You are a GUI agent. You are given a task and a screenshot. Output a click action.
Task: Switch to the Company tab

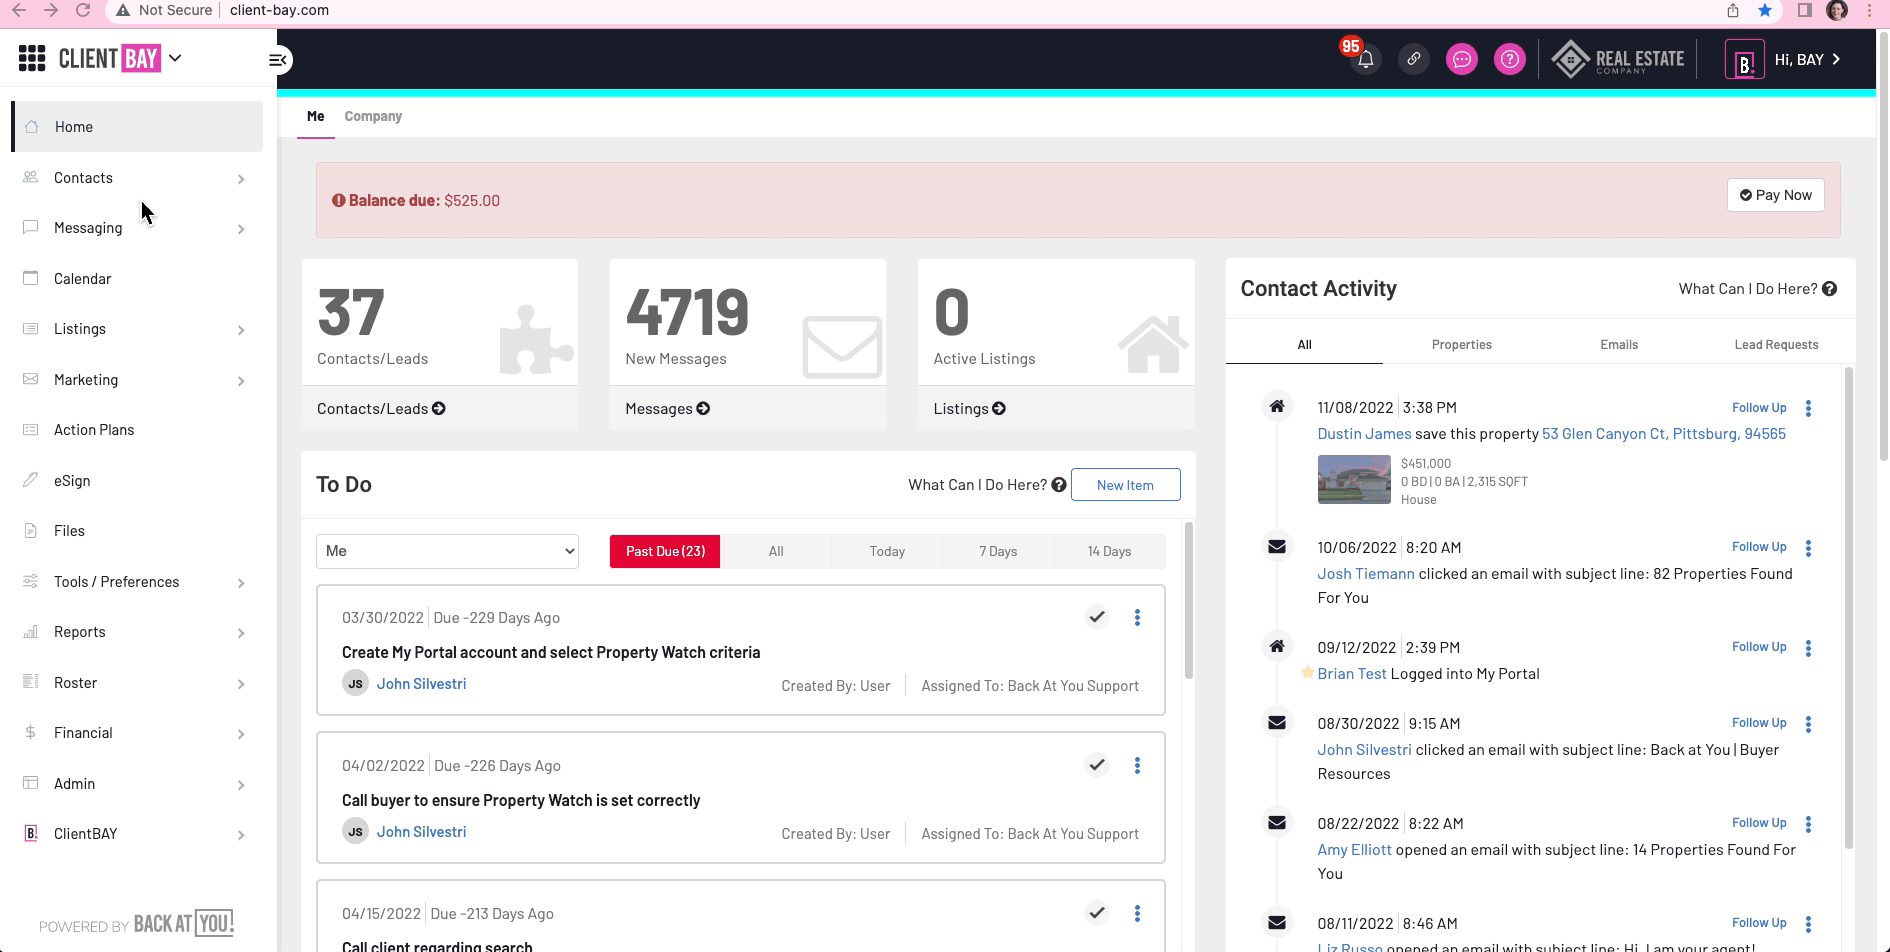click(373, 116)
